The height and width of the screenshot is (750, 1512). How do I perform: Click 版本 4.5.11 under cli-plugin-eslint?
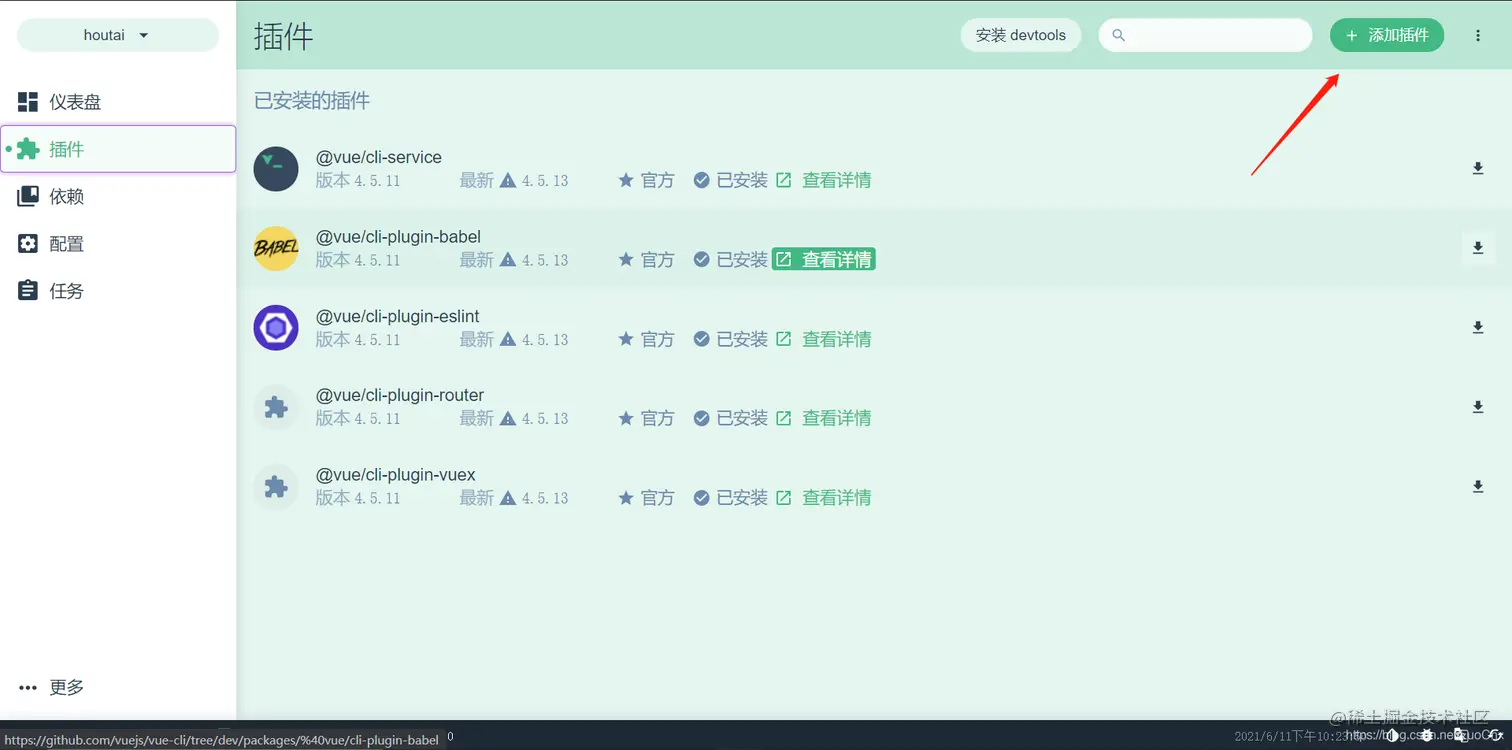[x=358, y=339]
